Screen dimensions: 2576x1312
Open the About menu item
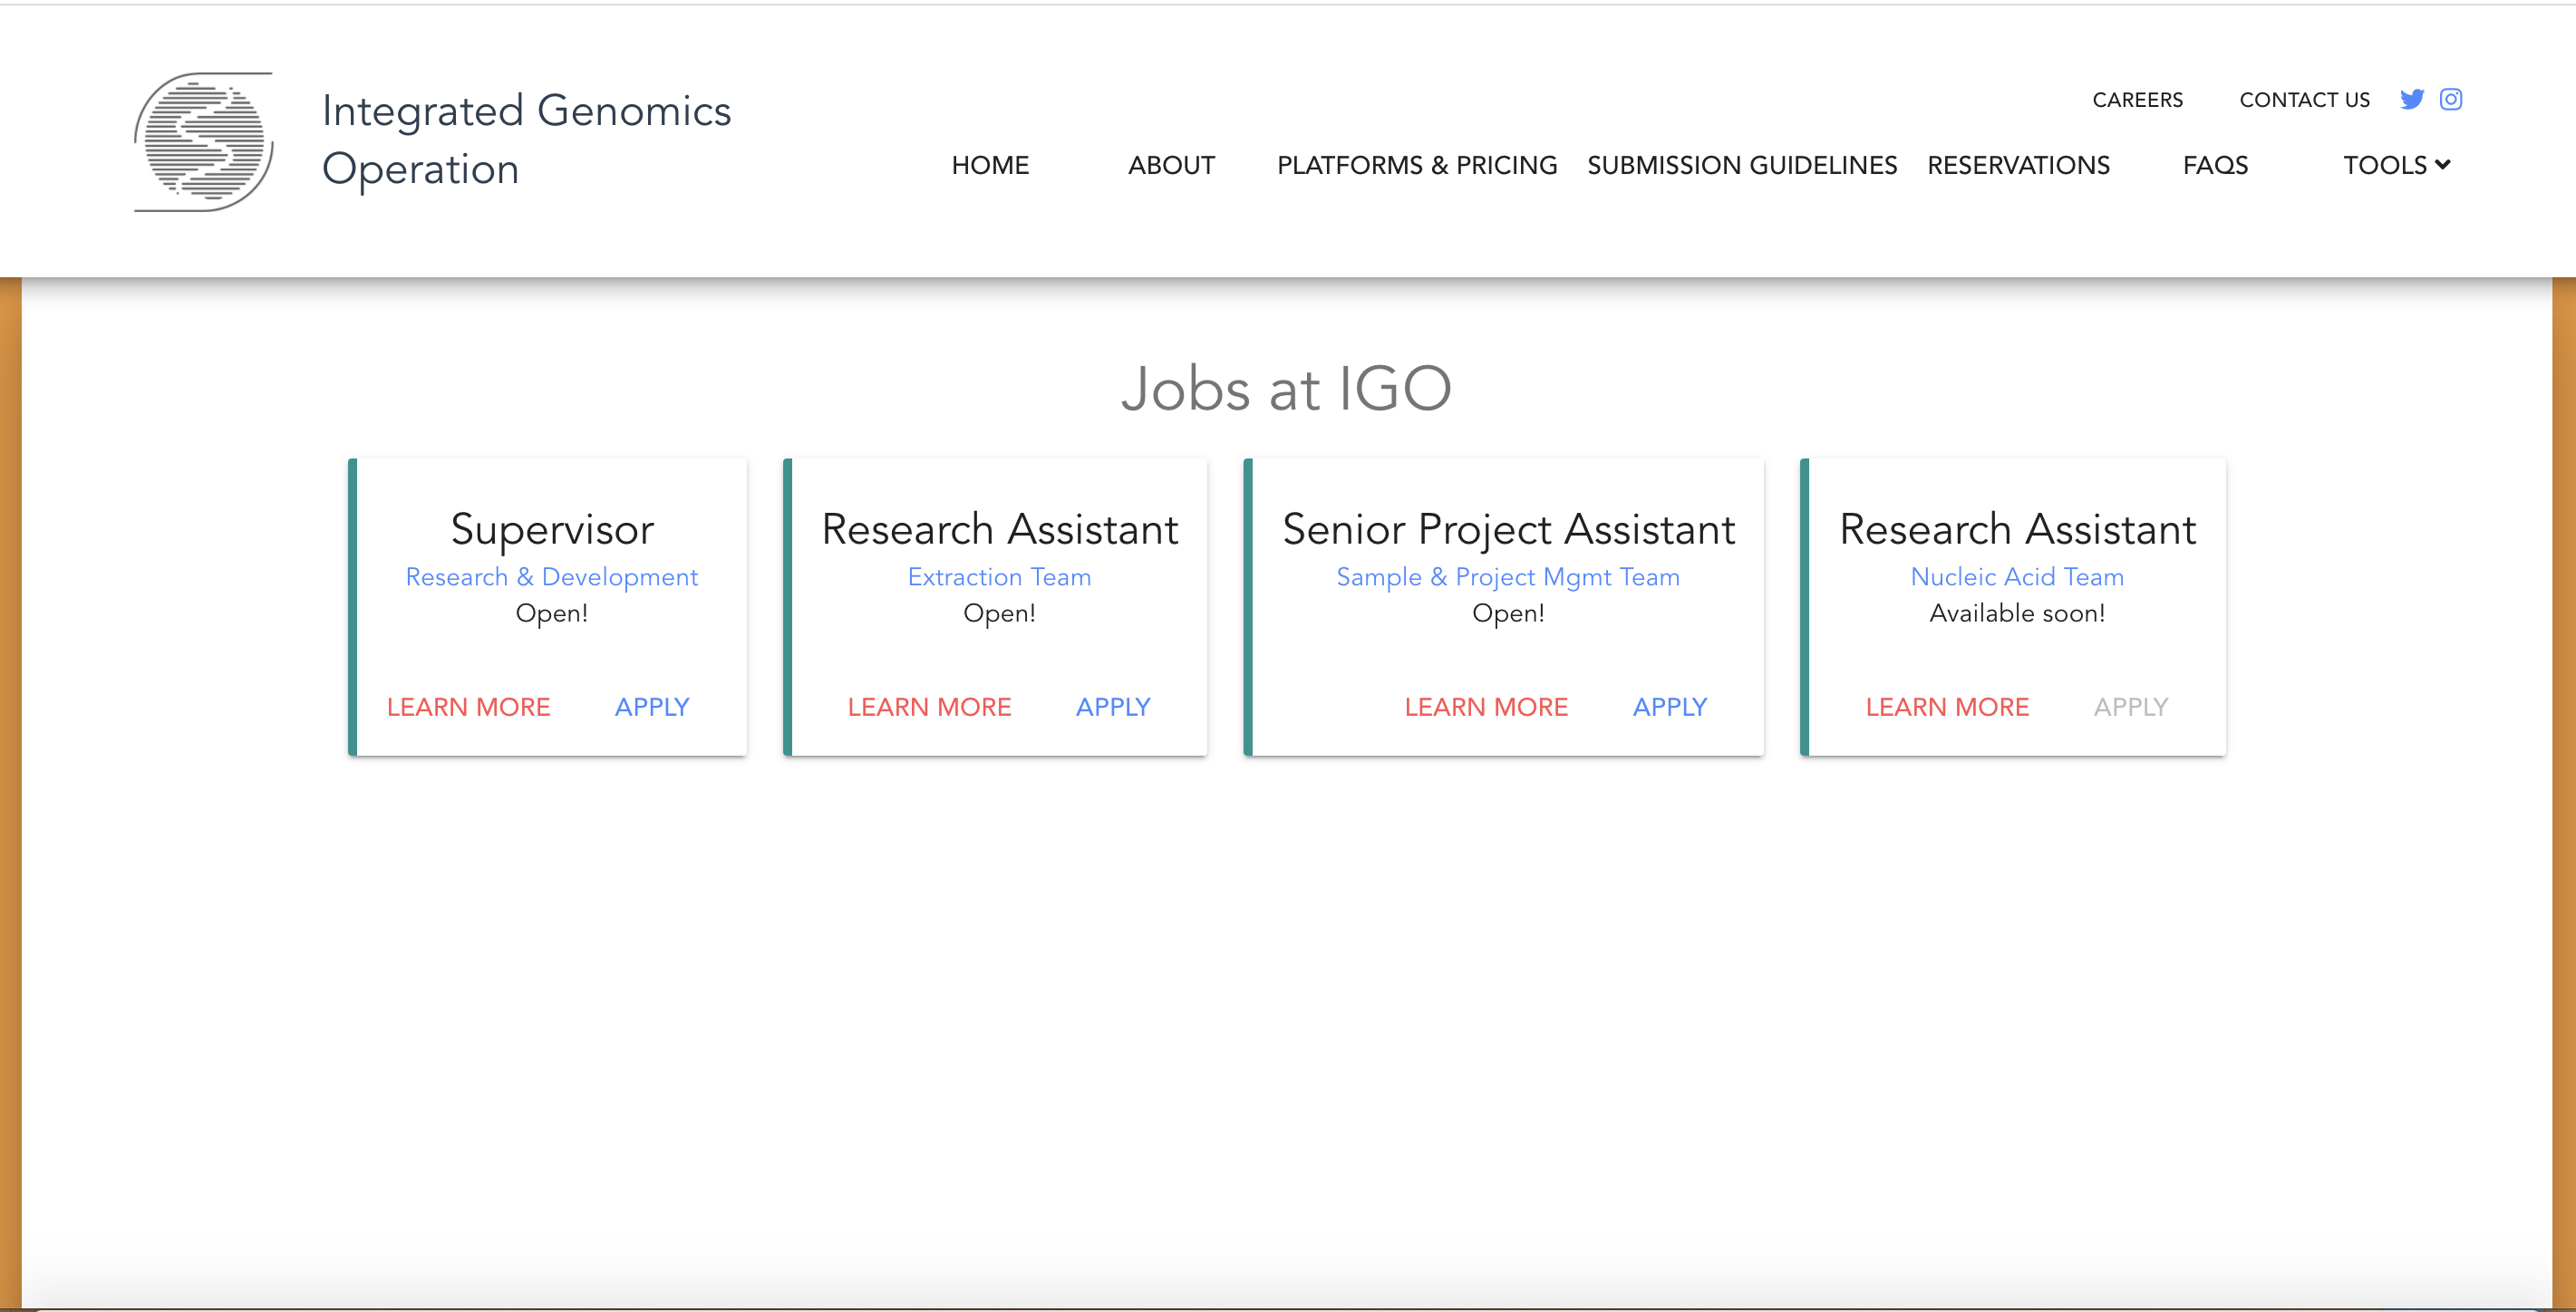coord(1171,165)
